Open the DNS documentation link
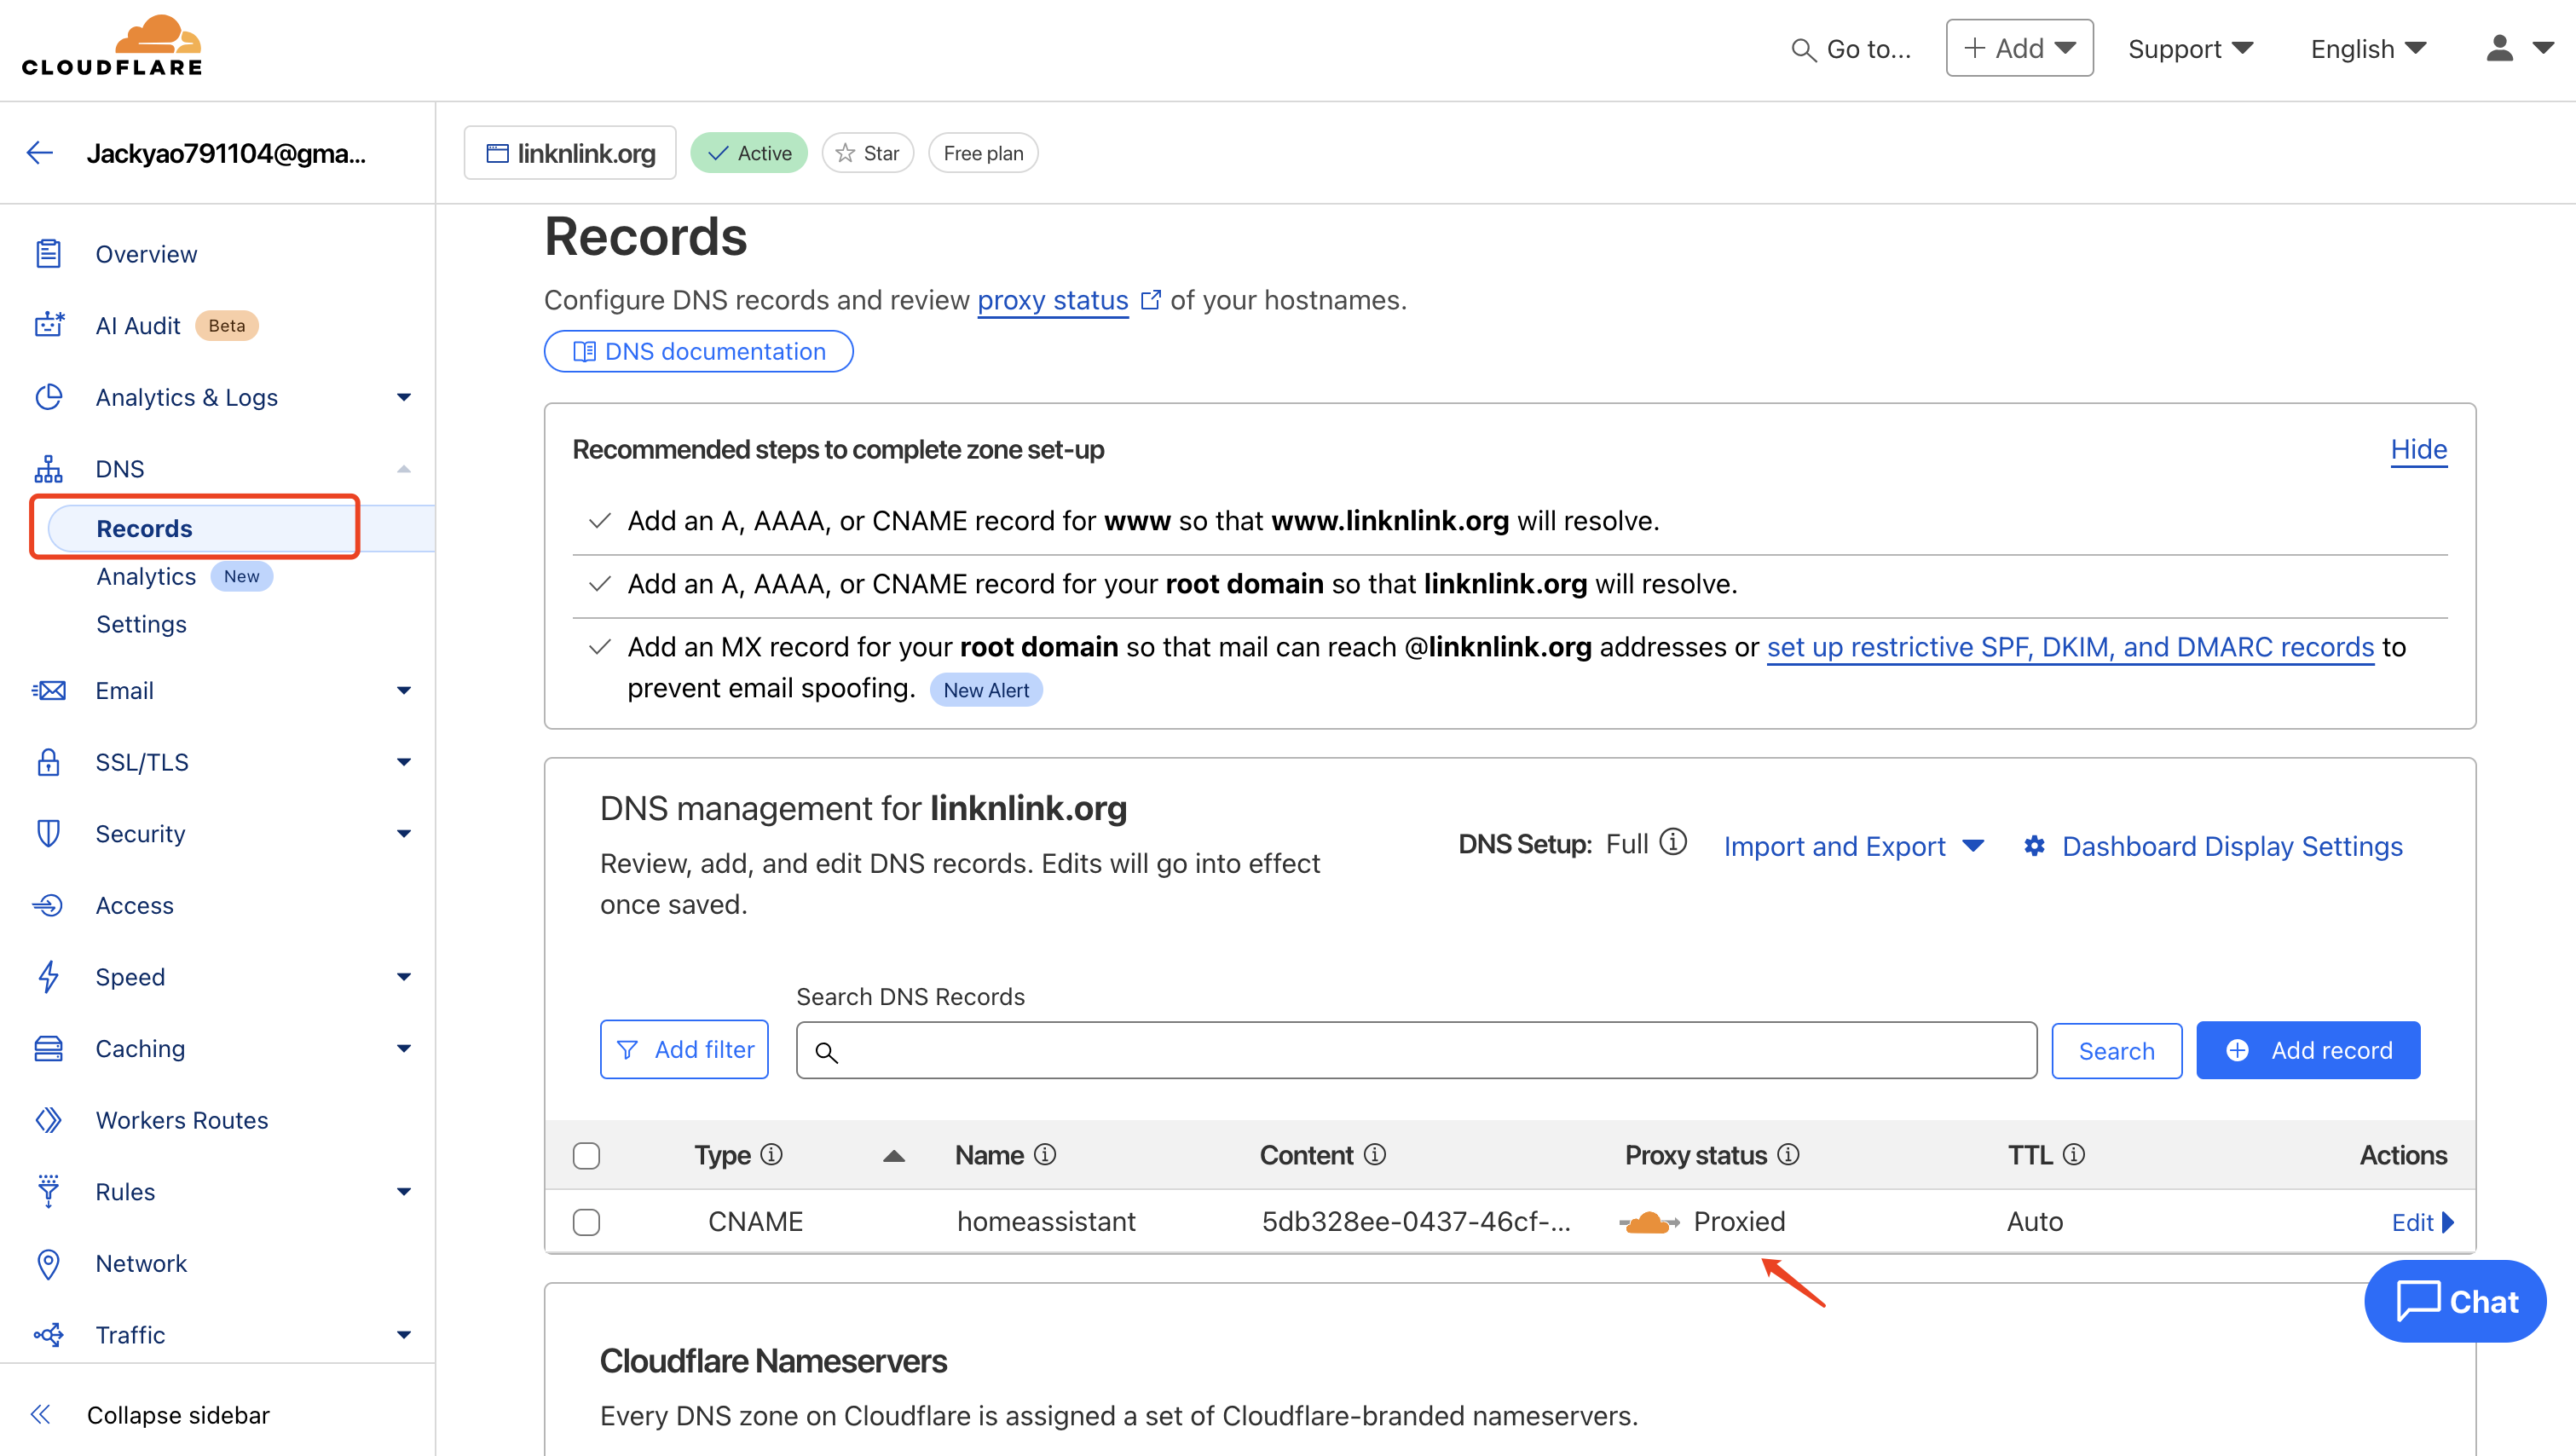Viewport: 2576px width, 1456px height. [698, 351]
